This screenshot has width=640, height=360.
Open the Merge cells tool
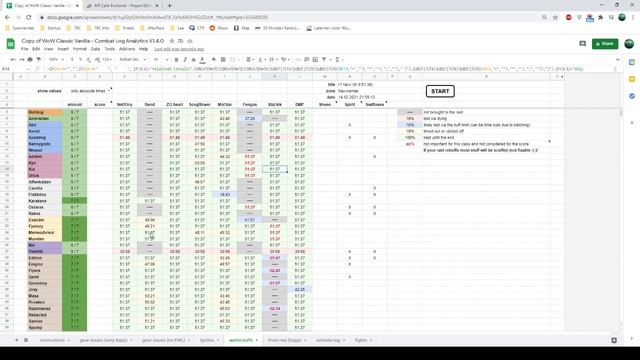pos(233,60)
